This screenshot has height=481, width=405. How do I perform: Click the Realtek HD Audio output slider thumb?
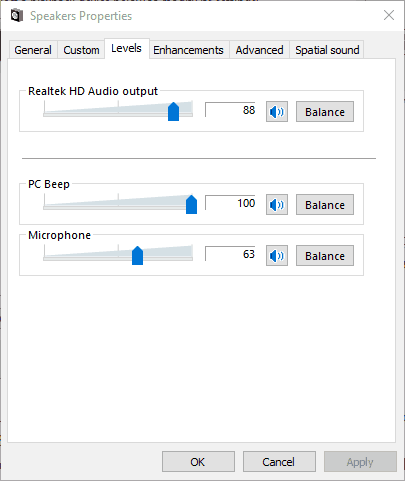[x=173, y=112]
